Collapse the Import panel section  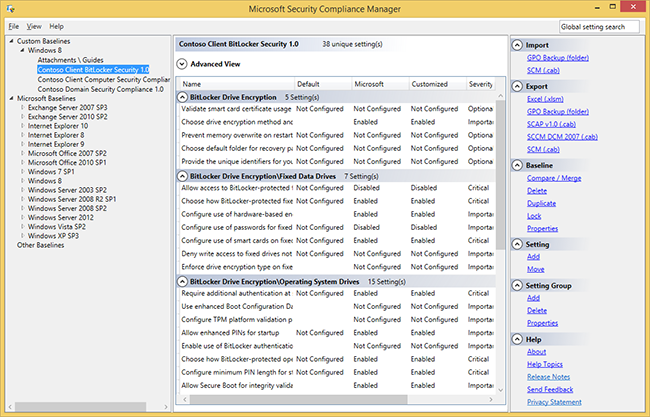518,45
